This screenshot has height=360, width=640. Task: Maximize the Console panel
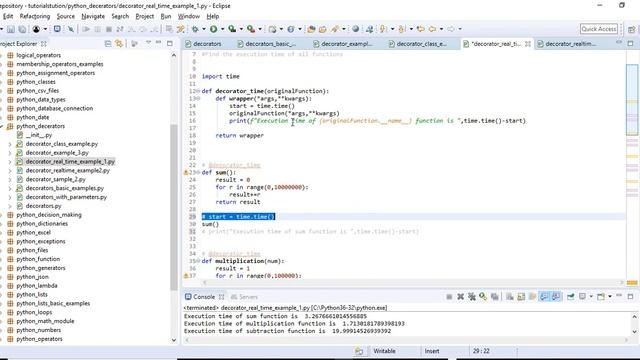point(630,297)
